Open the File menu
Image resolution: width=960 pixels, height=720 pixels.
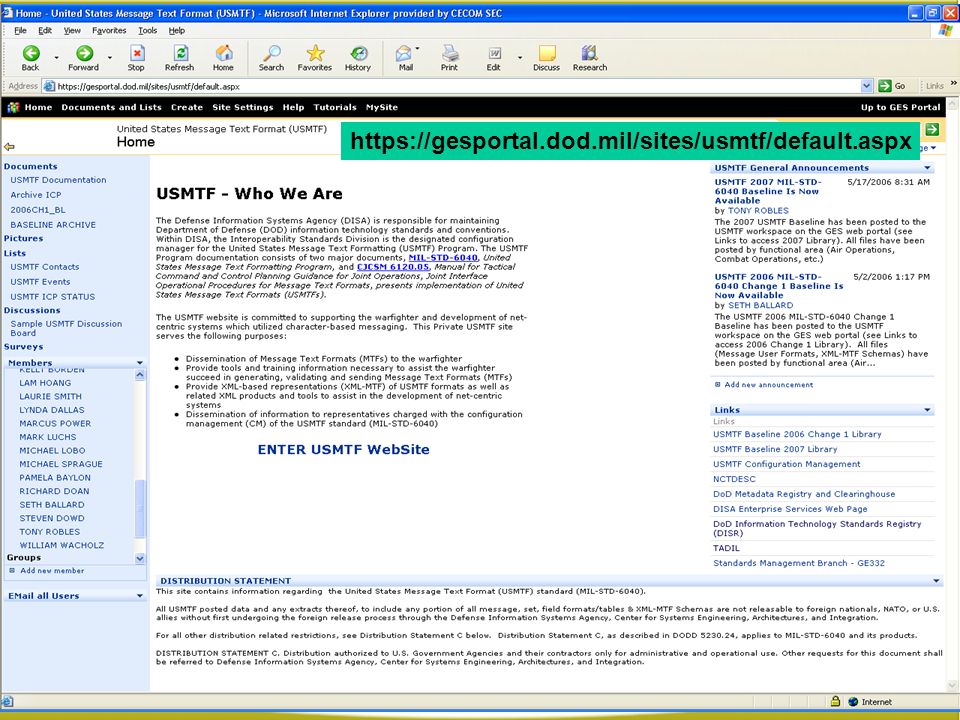20,30
